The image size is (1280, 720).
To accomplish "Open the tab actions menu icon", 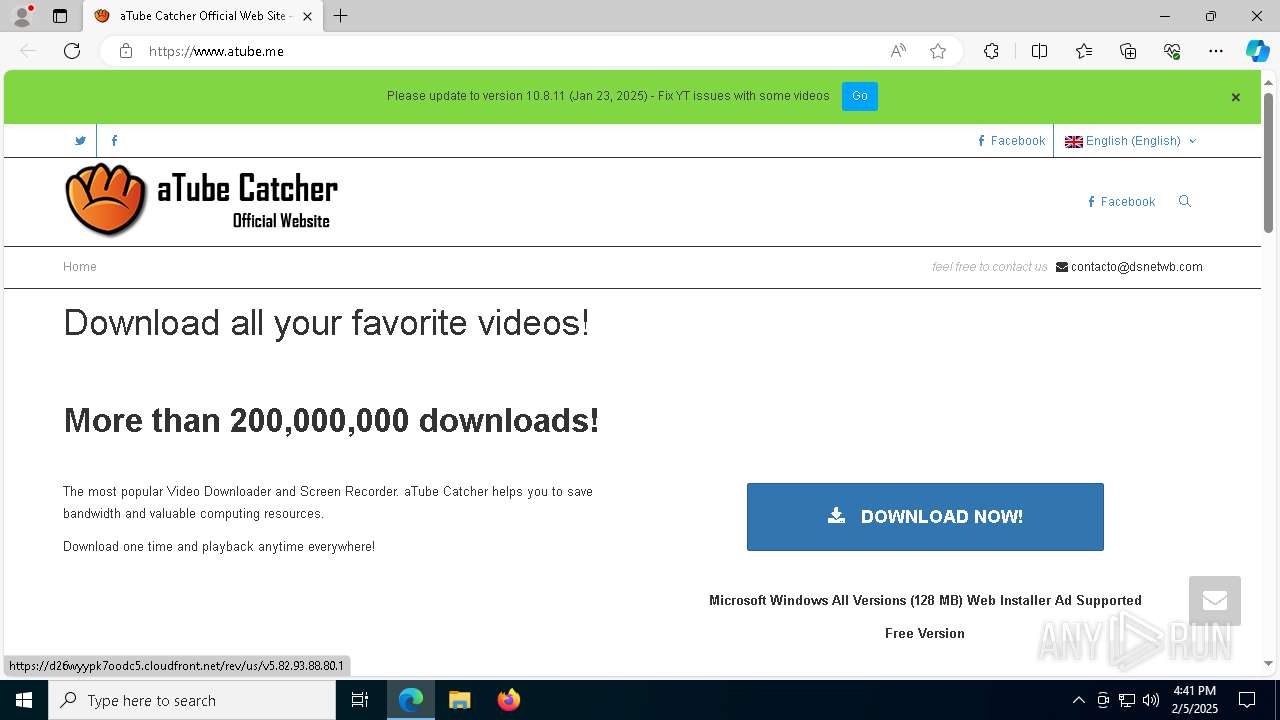I will (x=60, y=16).
